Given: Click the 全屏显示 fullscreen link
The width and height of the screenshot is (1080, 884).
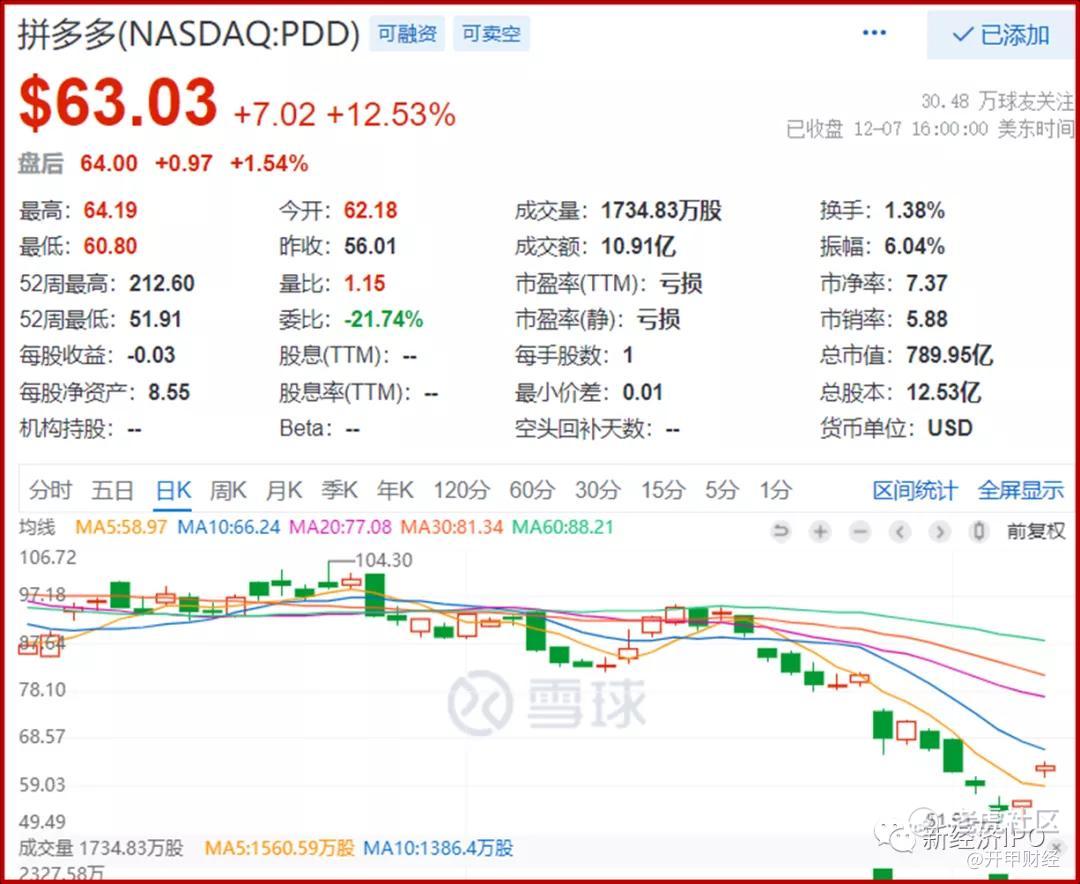Looking at the screenshot, I should click(x=1021, y=491).
